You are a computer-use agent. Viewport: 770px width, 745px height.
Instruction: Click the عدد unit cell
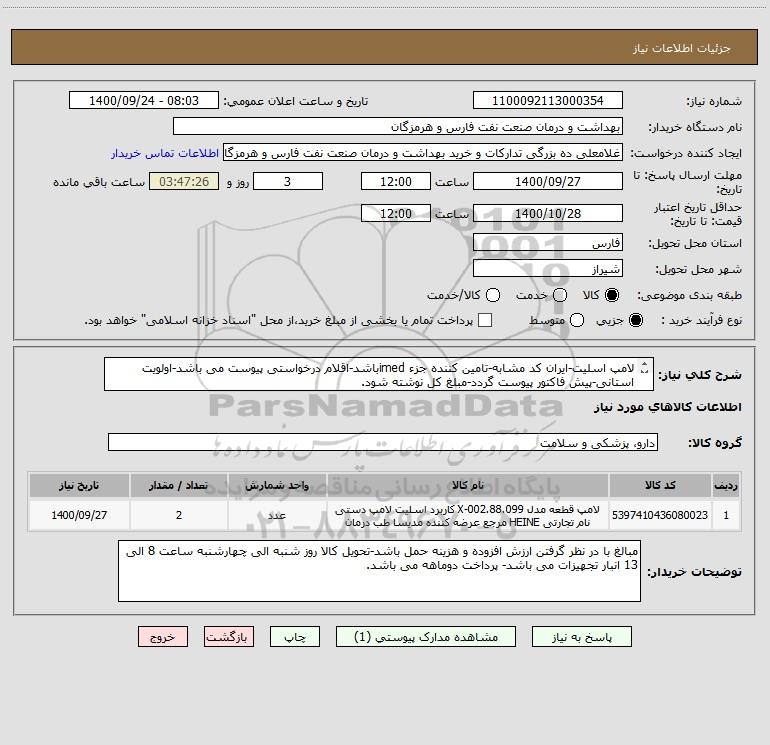point(277,515)
